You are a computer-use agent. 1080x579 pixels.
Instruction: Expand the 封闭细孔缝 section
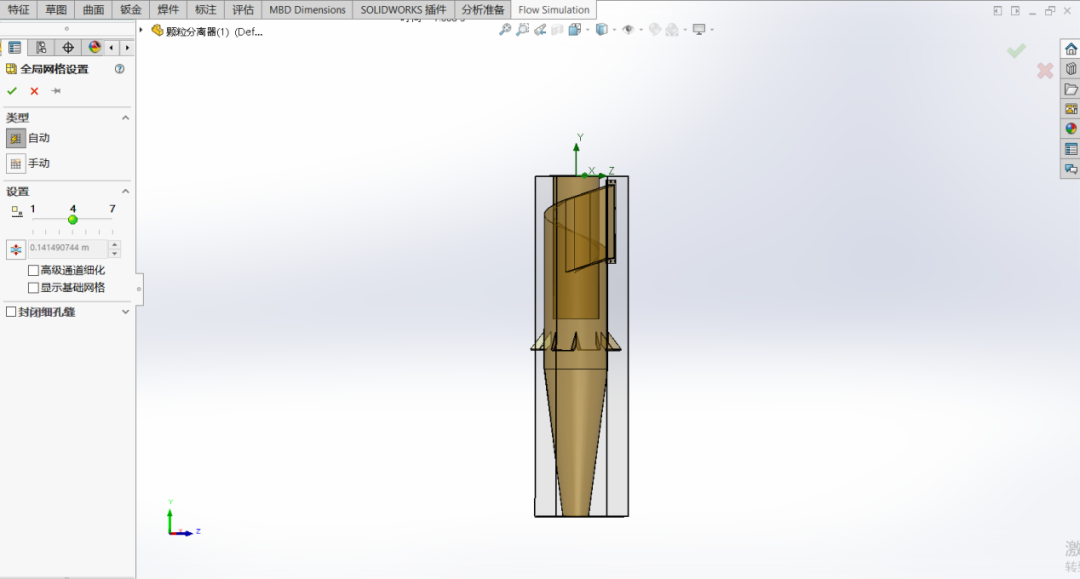point(125,312)
